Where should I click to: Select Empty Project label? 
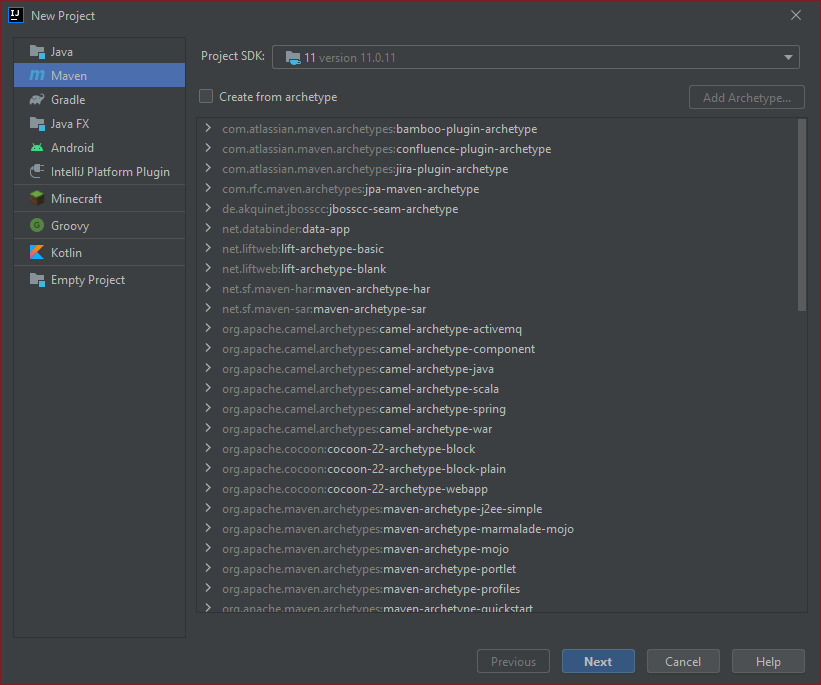pyautogui.click(x=88, y=280)
